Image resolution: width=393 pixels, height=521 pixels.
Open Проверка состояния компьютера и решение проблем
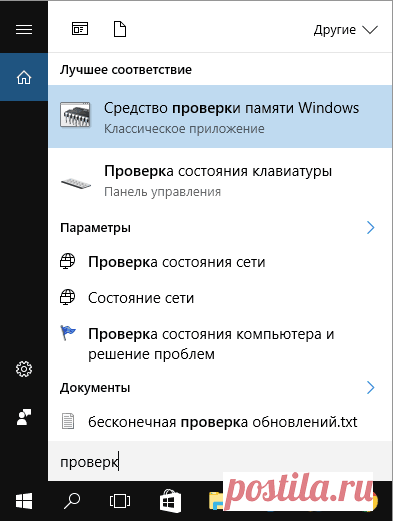(x=220, y=343)
